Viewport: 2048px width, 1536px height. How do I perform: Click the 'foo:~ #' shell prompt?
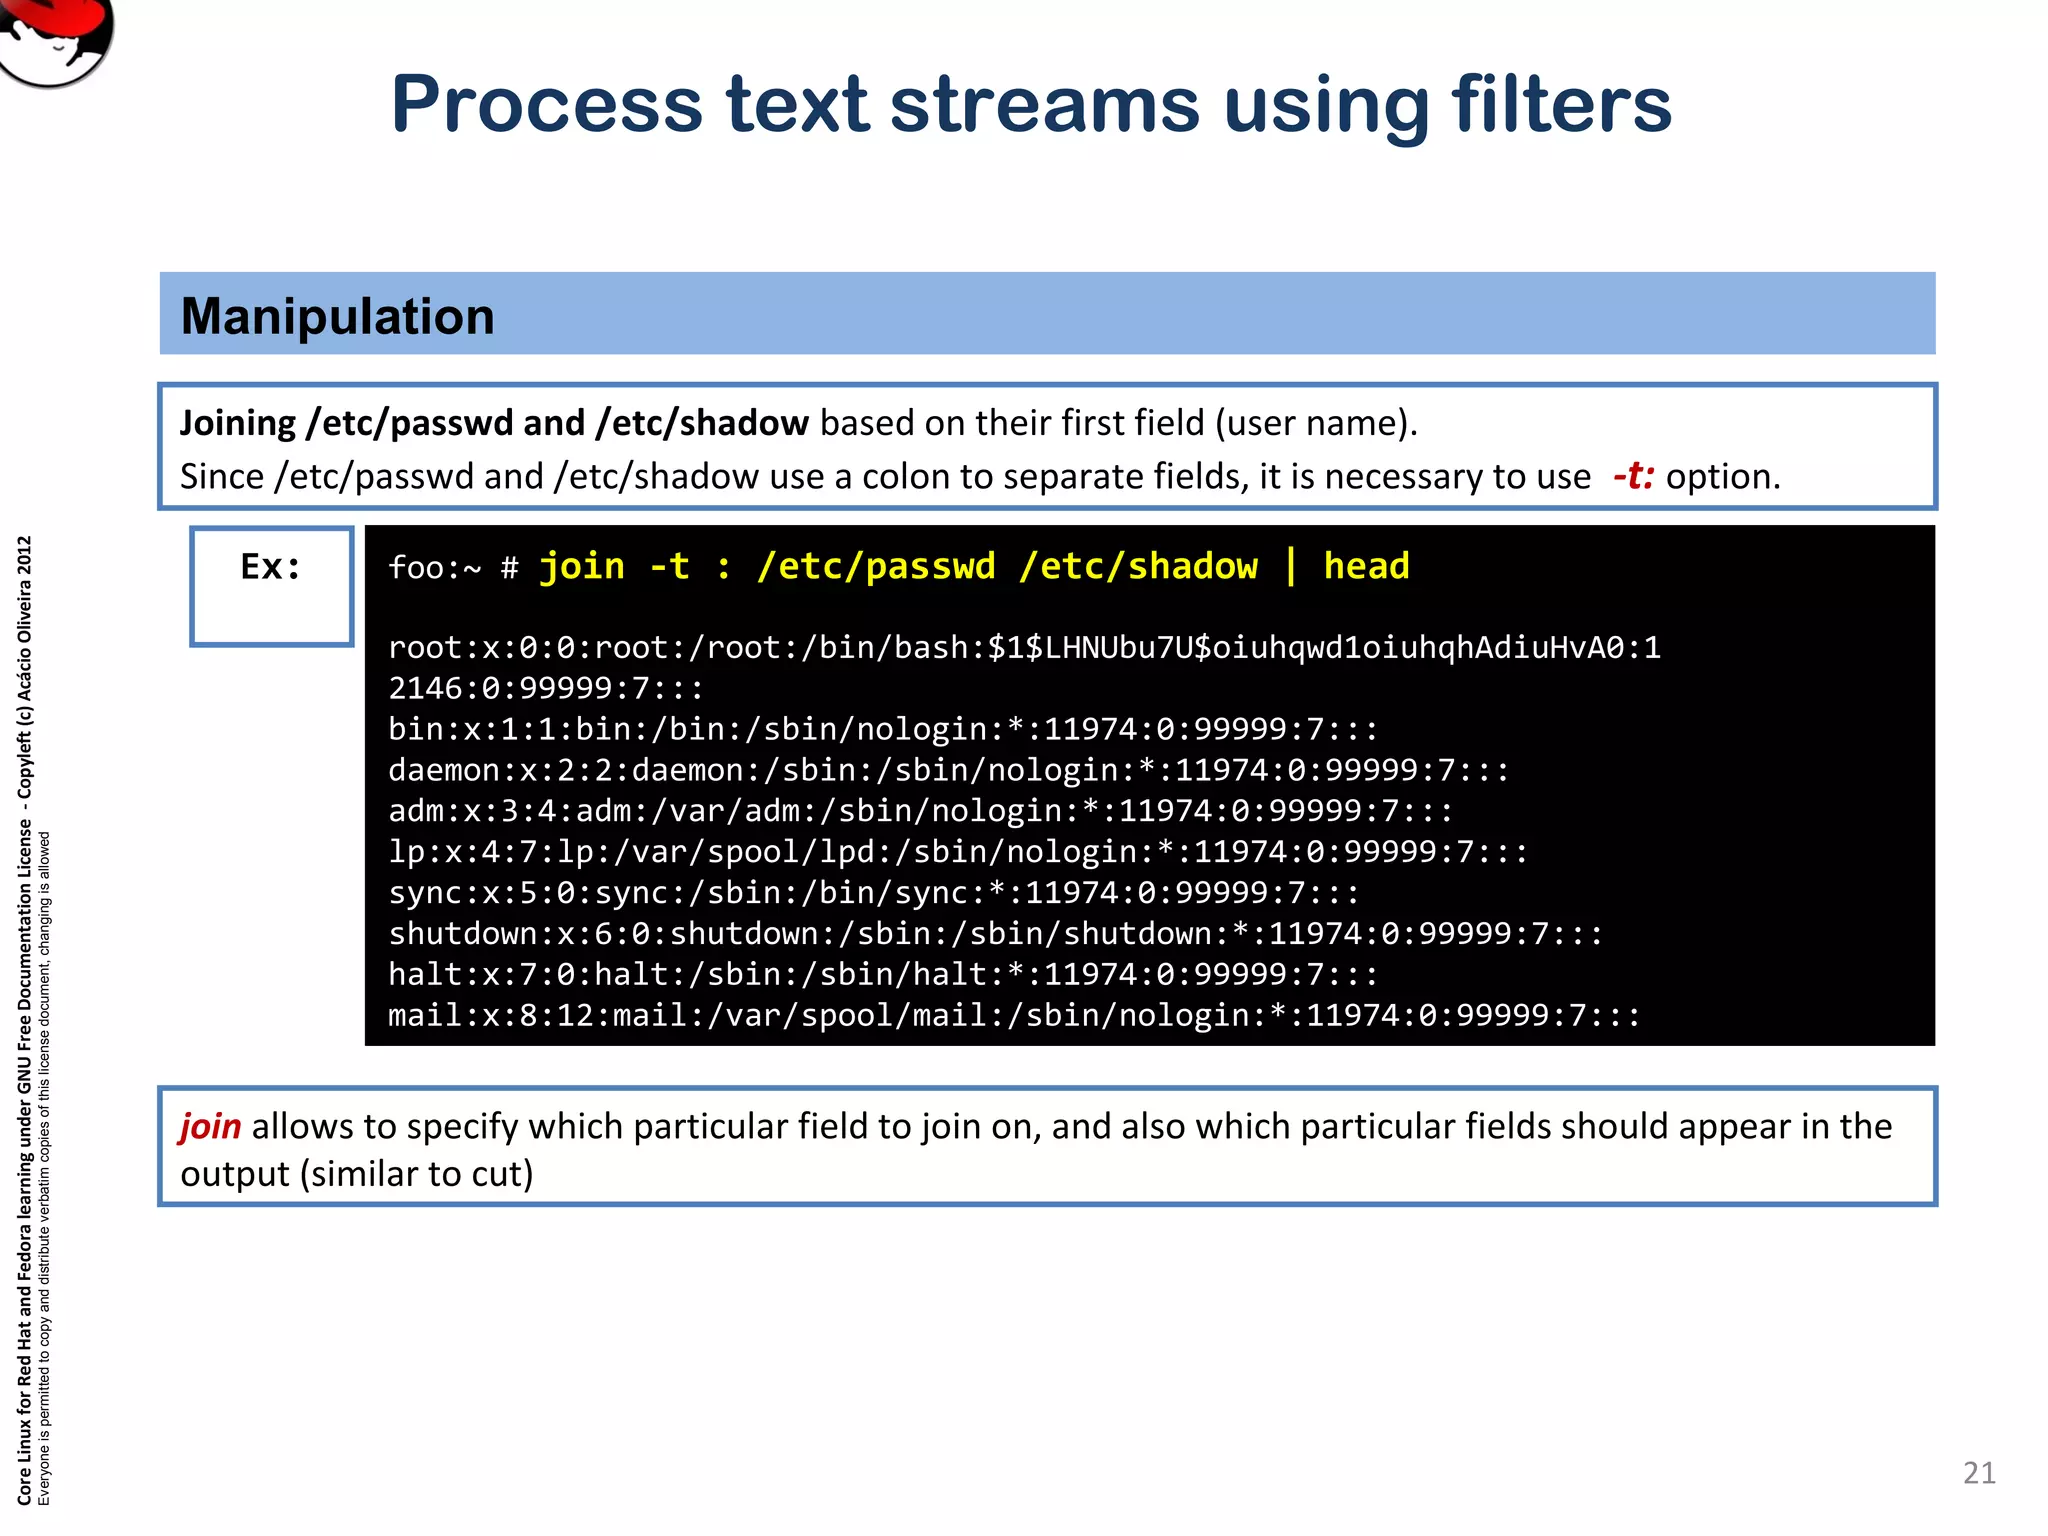point(453,568)
